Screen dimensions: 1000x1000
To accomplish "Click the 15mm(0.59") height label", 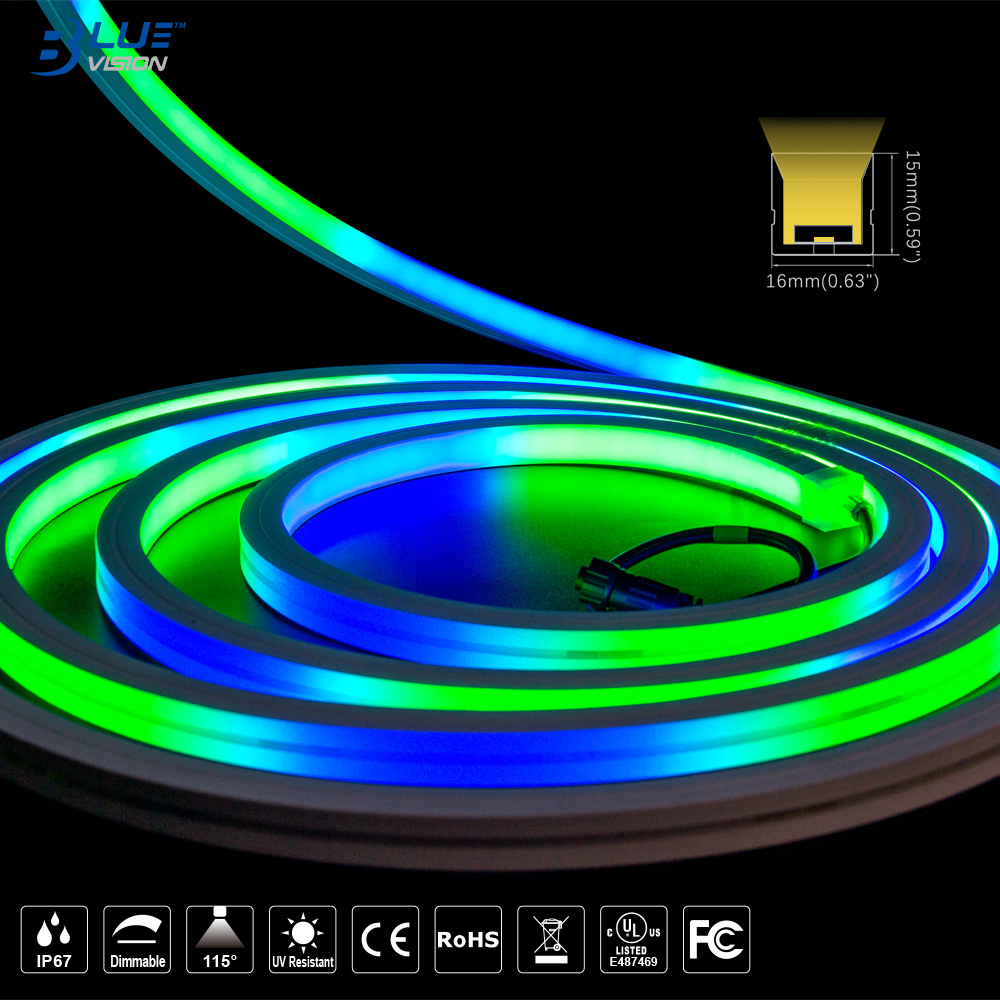I will pyautogui.click(x=911, y=207).
